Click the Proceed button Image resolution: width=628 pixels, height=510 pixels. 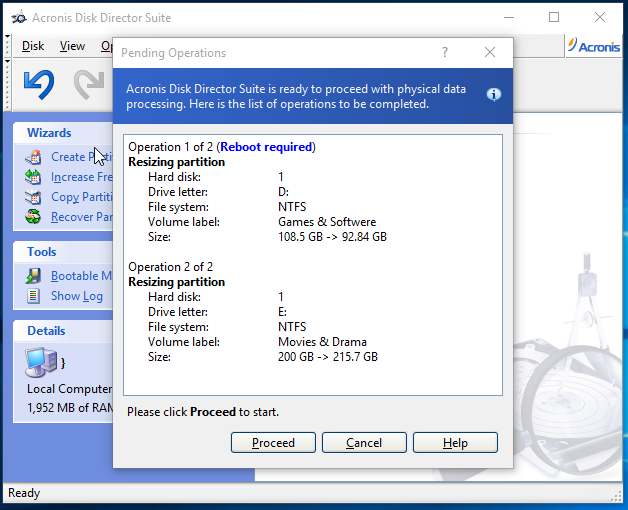273,443
